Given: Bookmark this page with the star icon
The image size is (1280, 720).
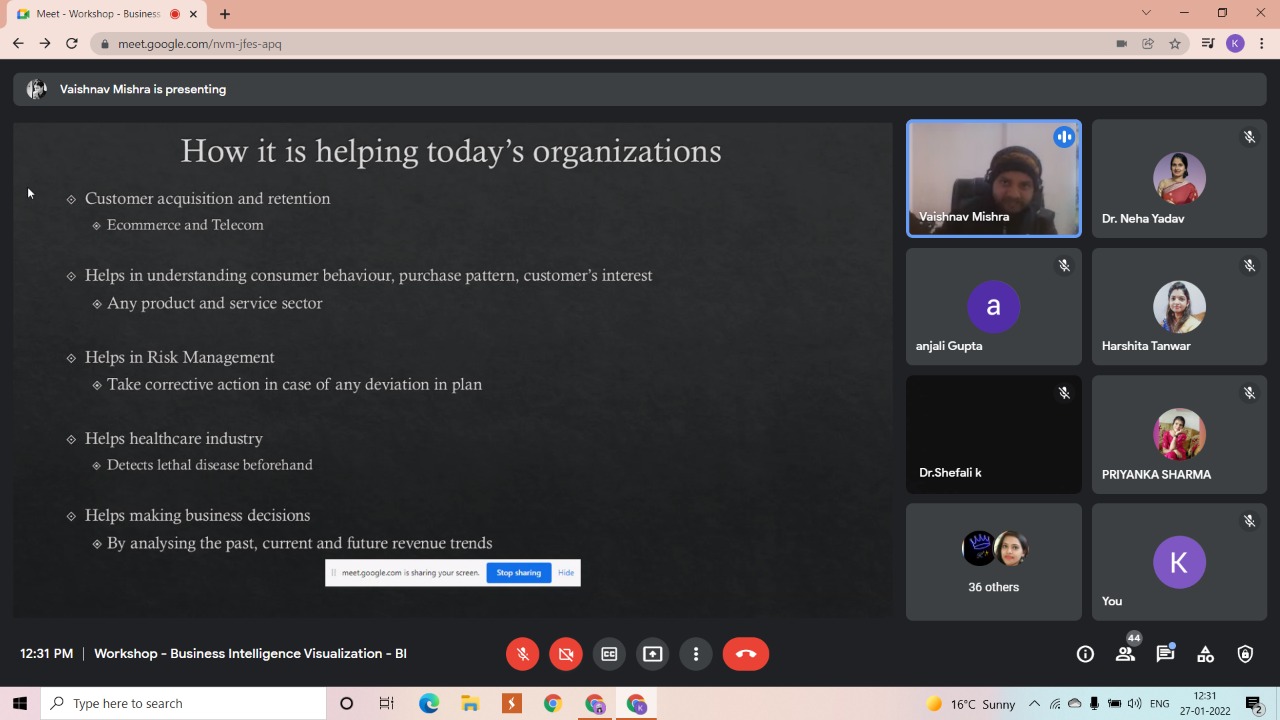Looking at the screenshot, I should coord(1175,44).
